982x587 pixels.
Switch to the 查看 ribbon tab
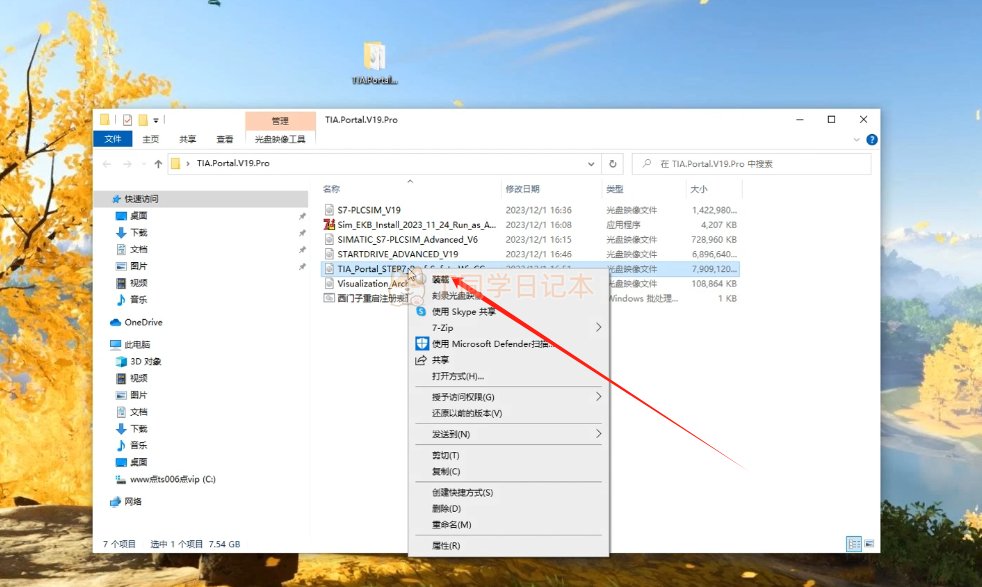(x=224, y=139)
